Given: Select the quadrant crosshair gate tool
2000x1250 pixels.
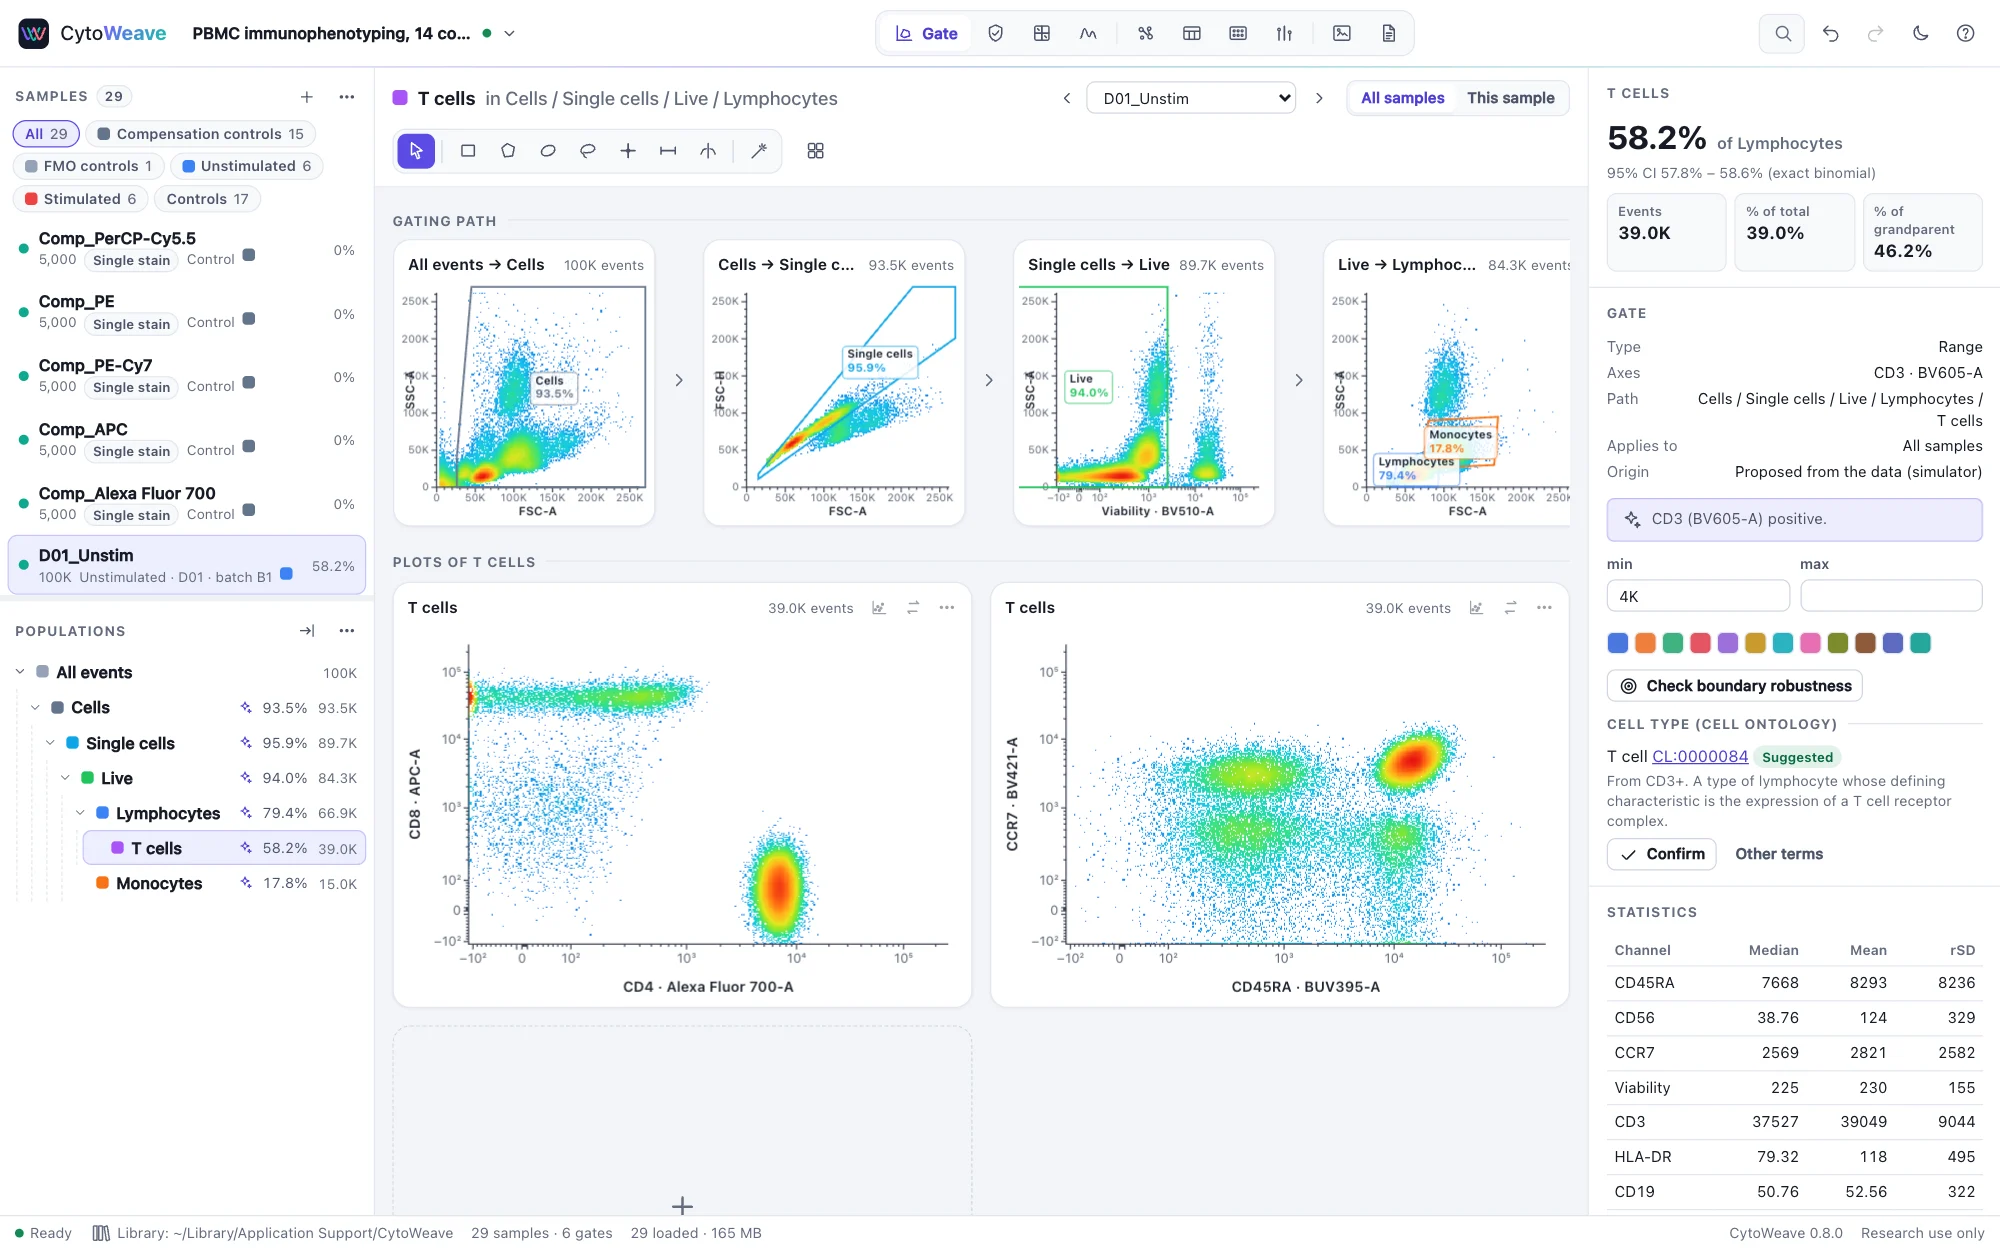Looking at the screenshot, I should point(628,151).
